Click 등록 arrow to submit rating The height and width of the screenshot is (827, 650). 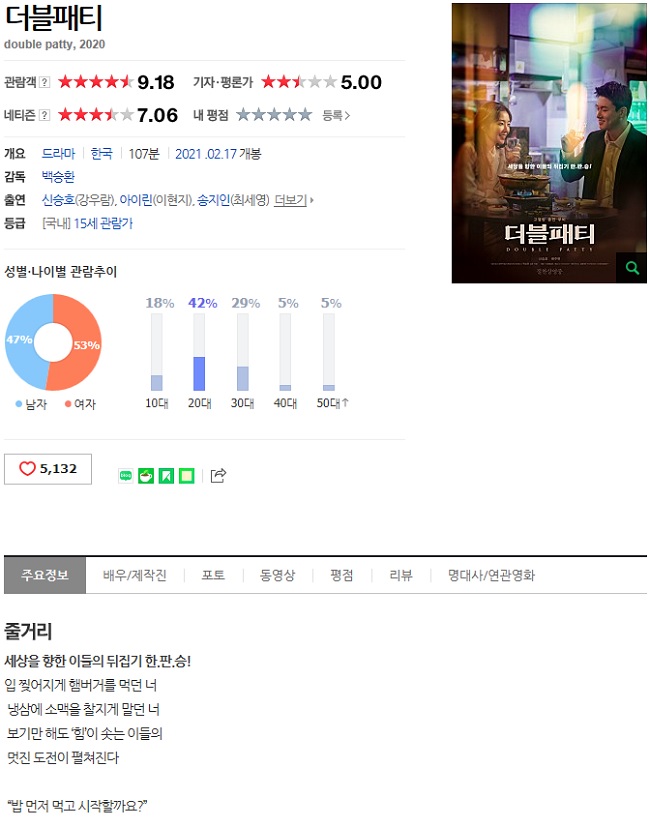pyautogui.click(x=336, y=116)
